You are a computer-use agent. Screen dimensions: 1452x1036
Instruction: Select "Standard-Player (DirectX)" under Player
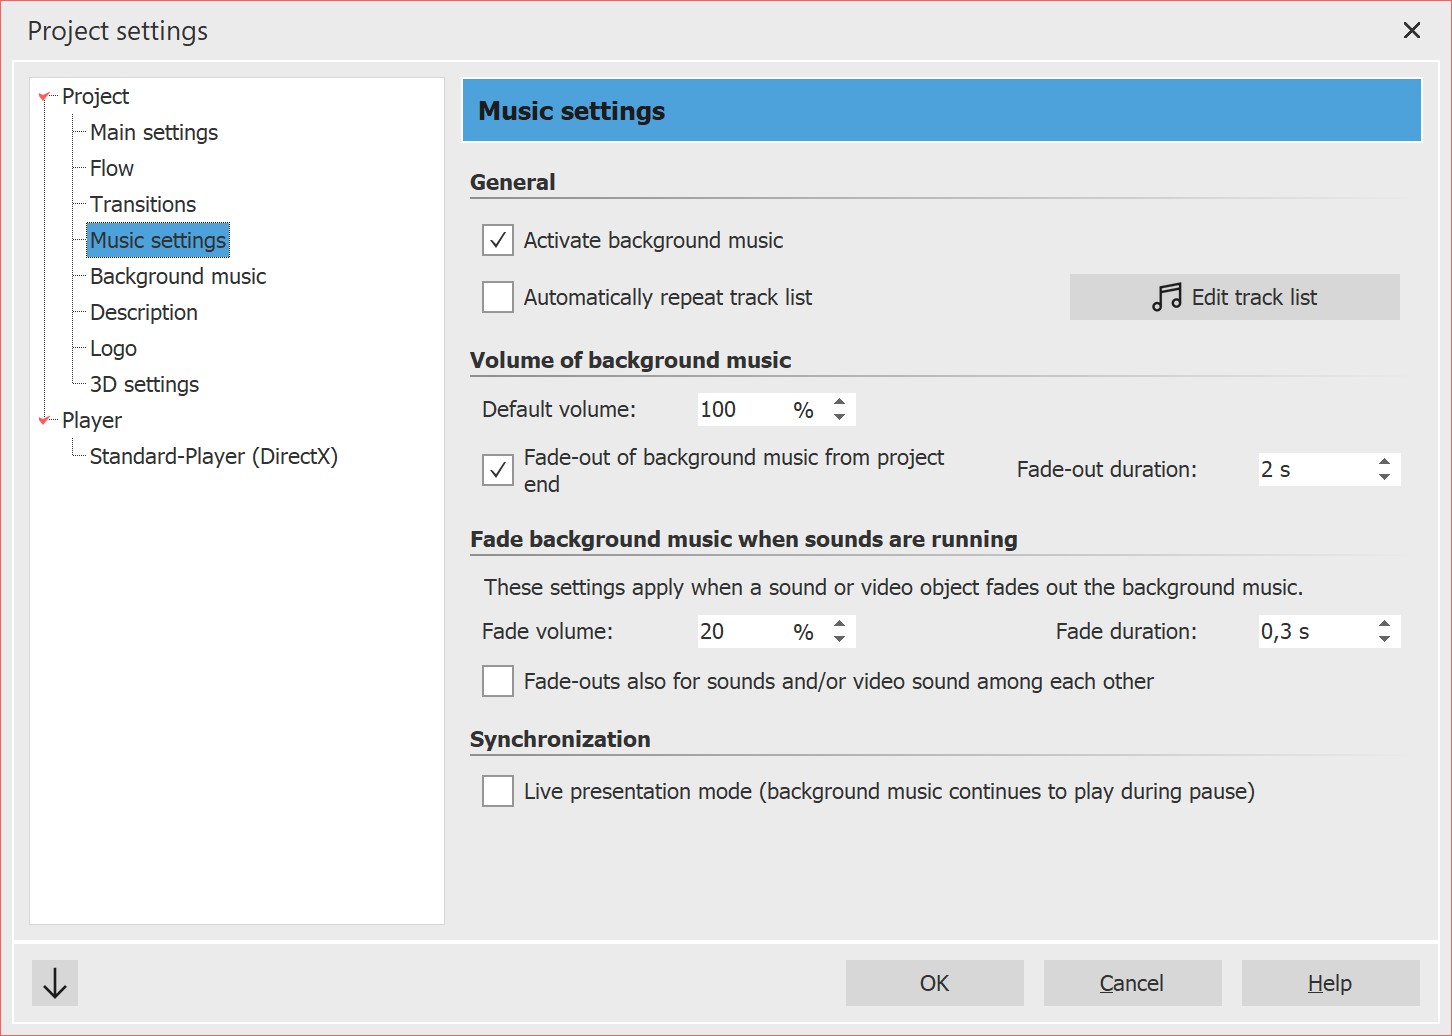214,456
